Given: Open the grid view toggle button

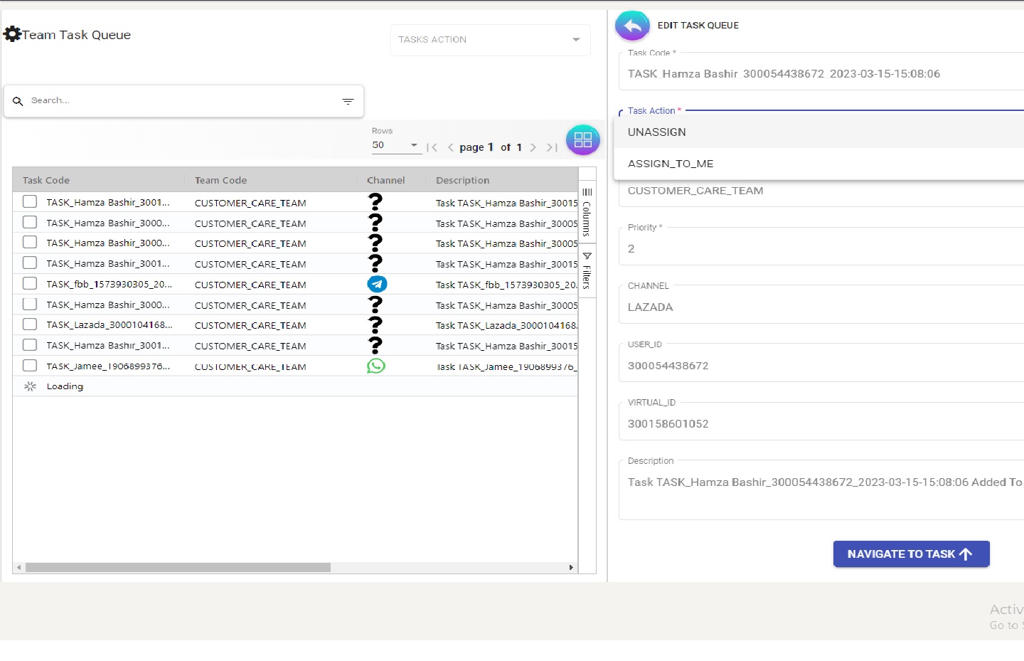Looking at the screenshot, I should point(583,140).
